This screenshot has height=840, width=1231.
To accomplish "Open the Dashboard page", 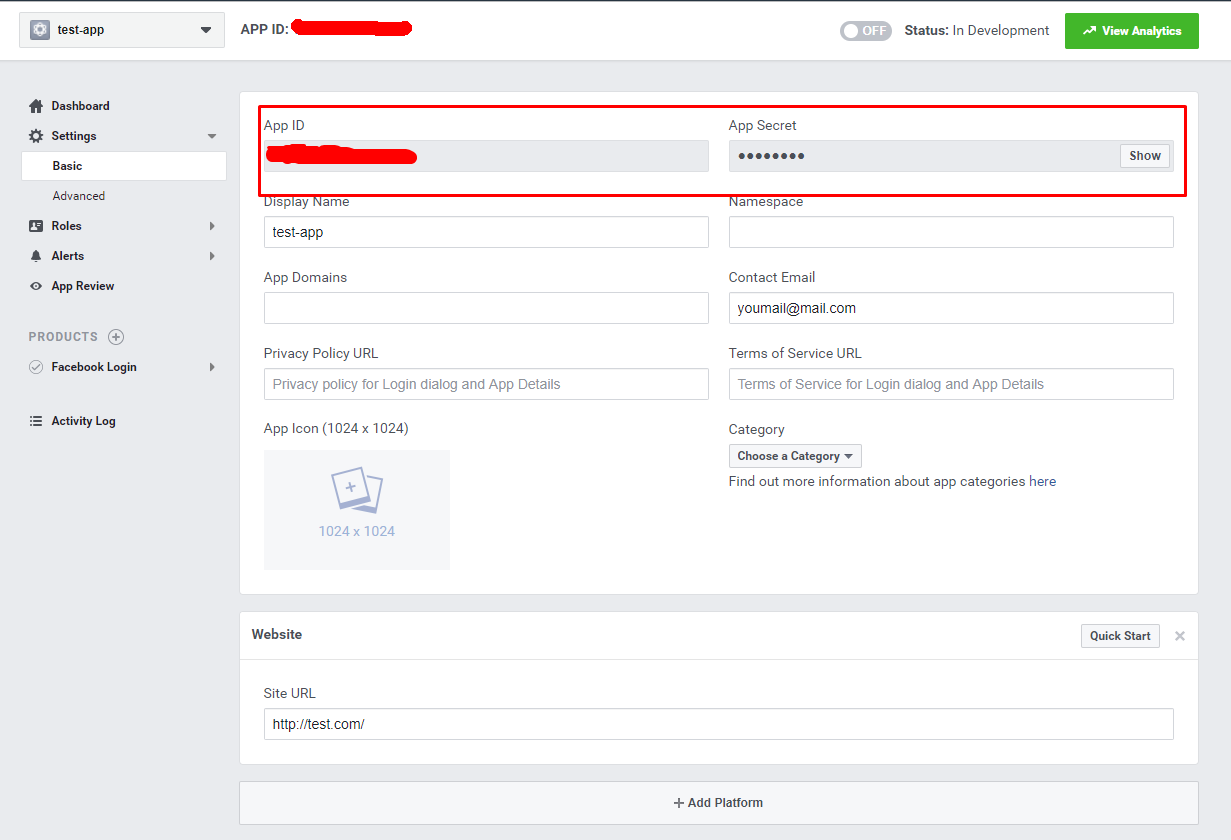I will (x=81, y=106).
